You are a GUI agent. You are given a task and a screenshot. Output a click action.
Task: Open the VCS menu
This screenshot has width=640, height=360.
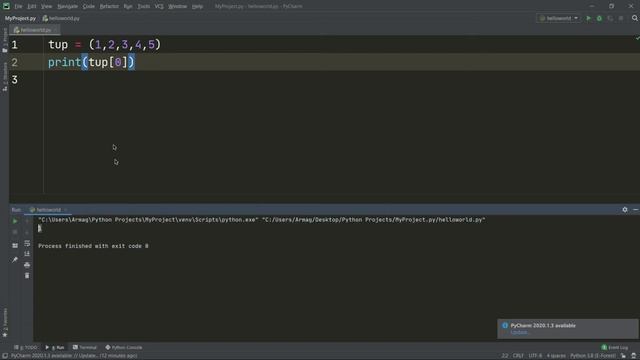coord(159,7)
